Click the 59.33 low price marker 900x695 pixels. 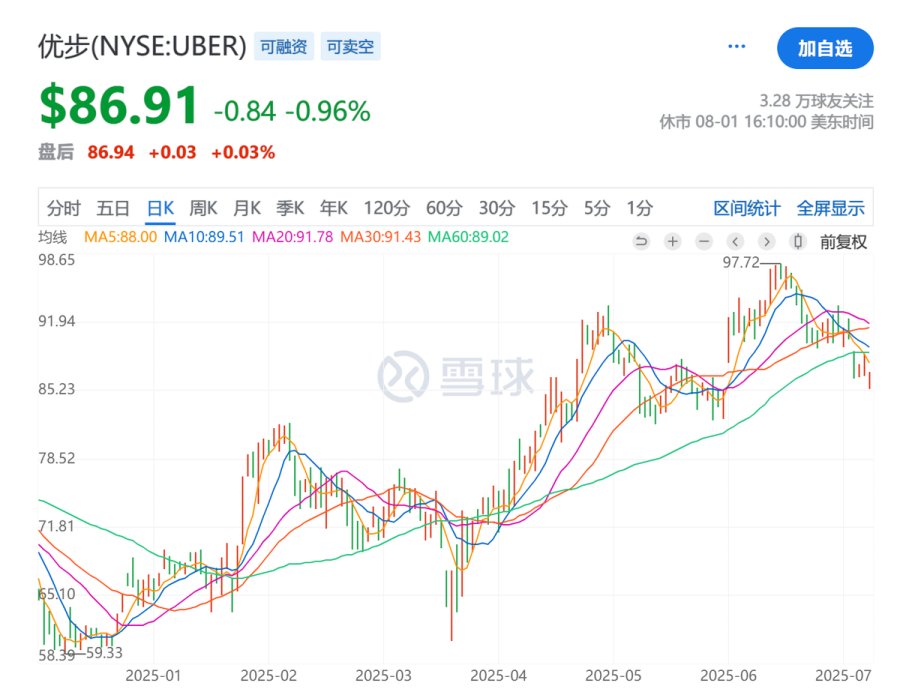point(104,653)
